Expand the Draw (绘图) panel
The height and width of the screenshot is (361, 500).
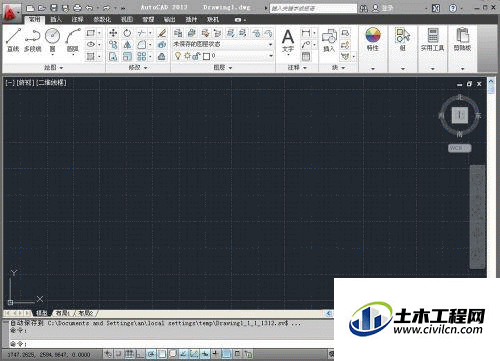pyautogui.click(x=53, y=68)
